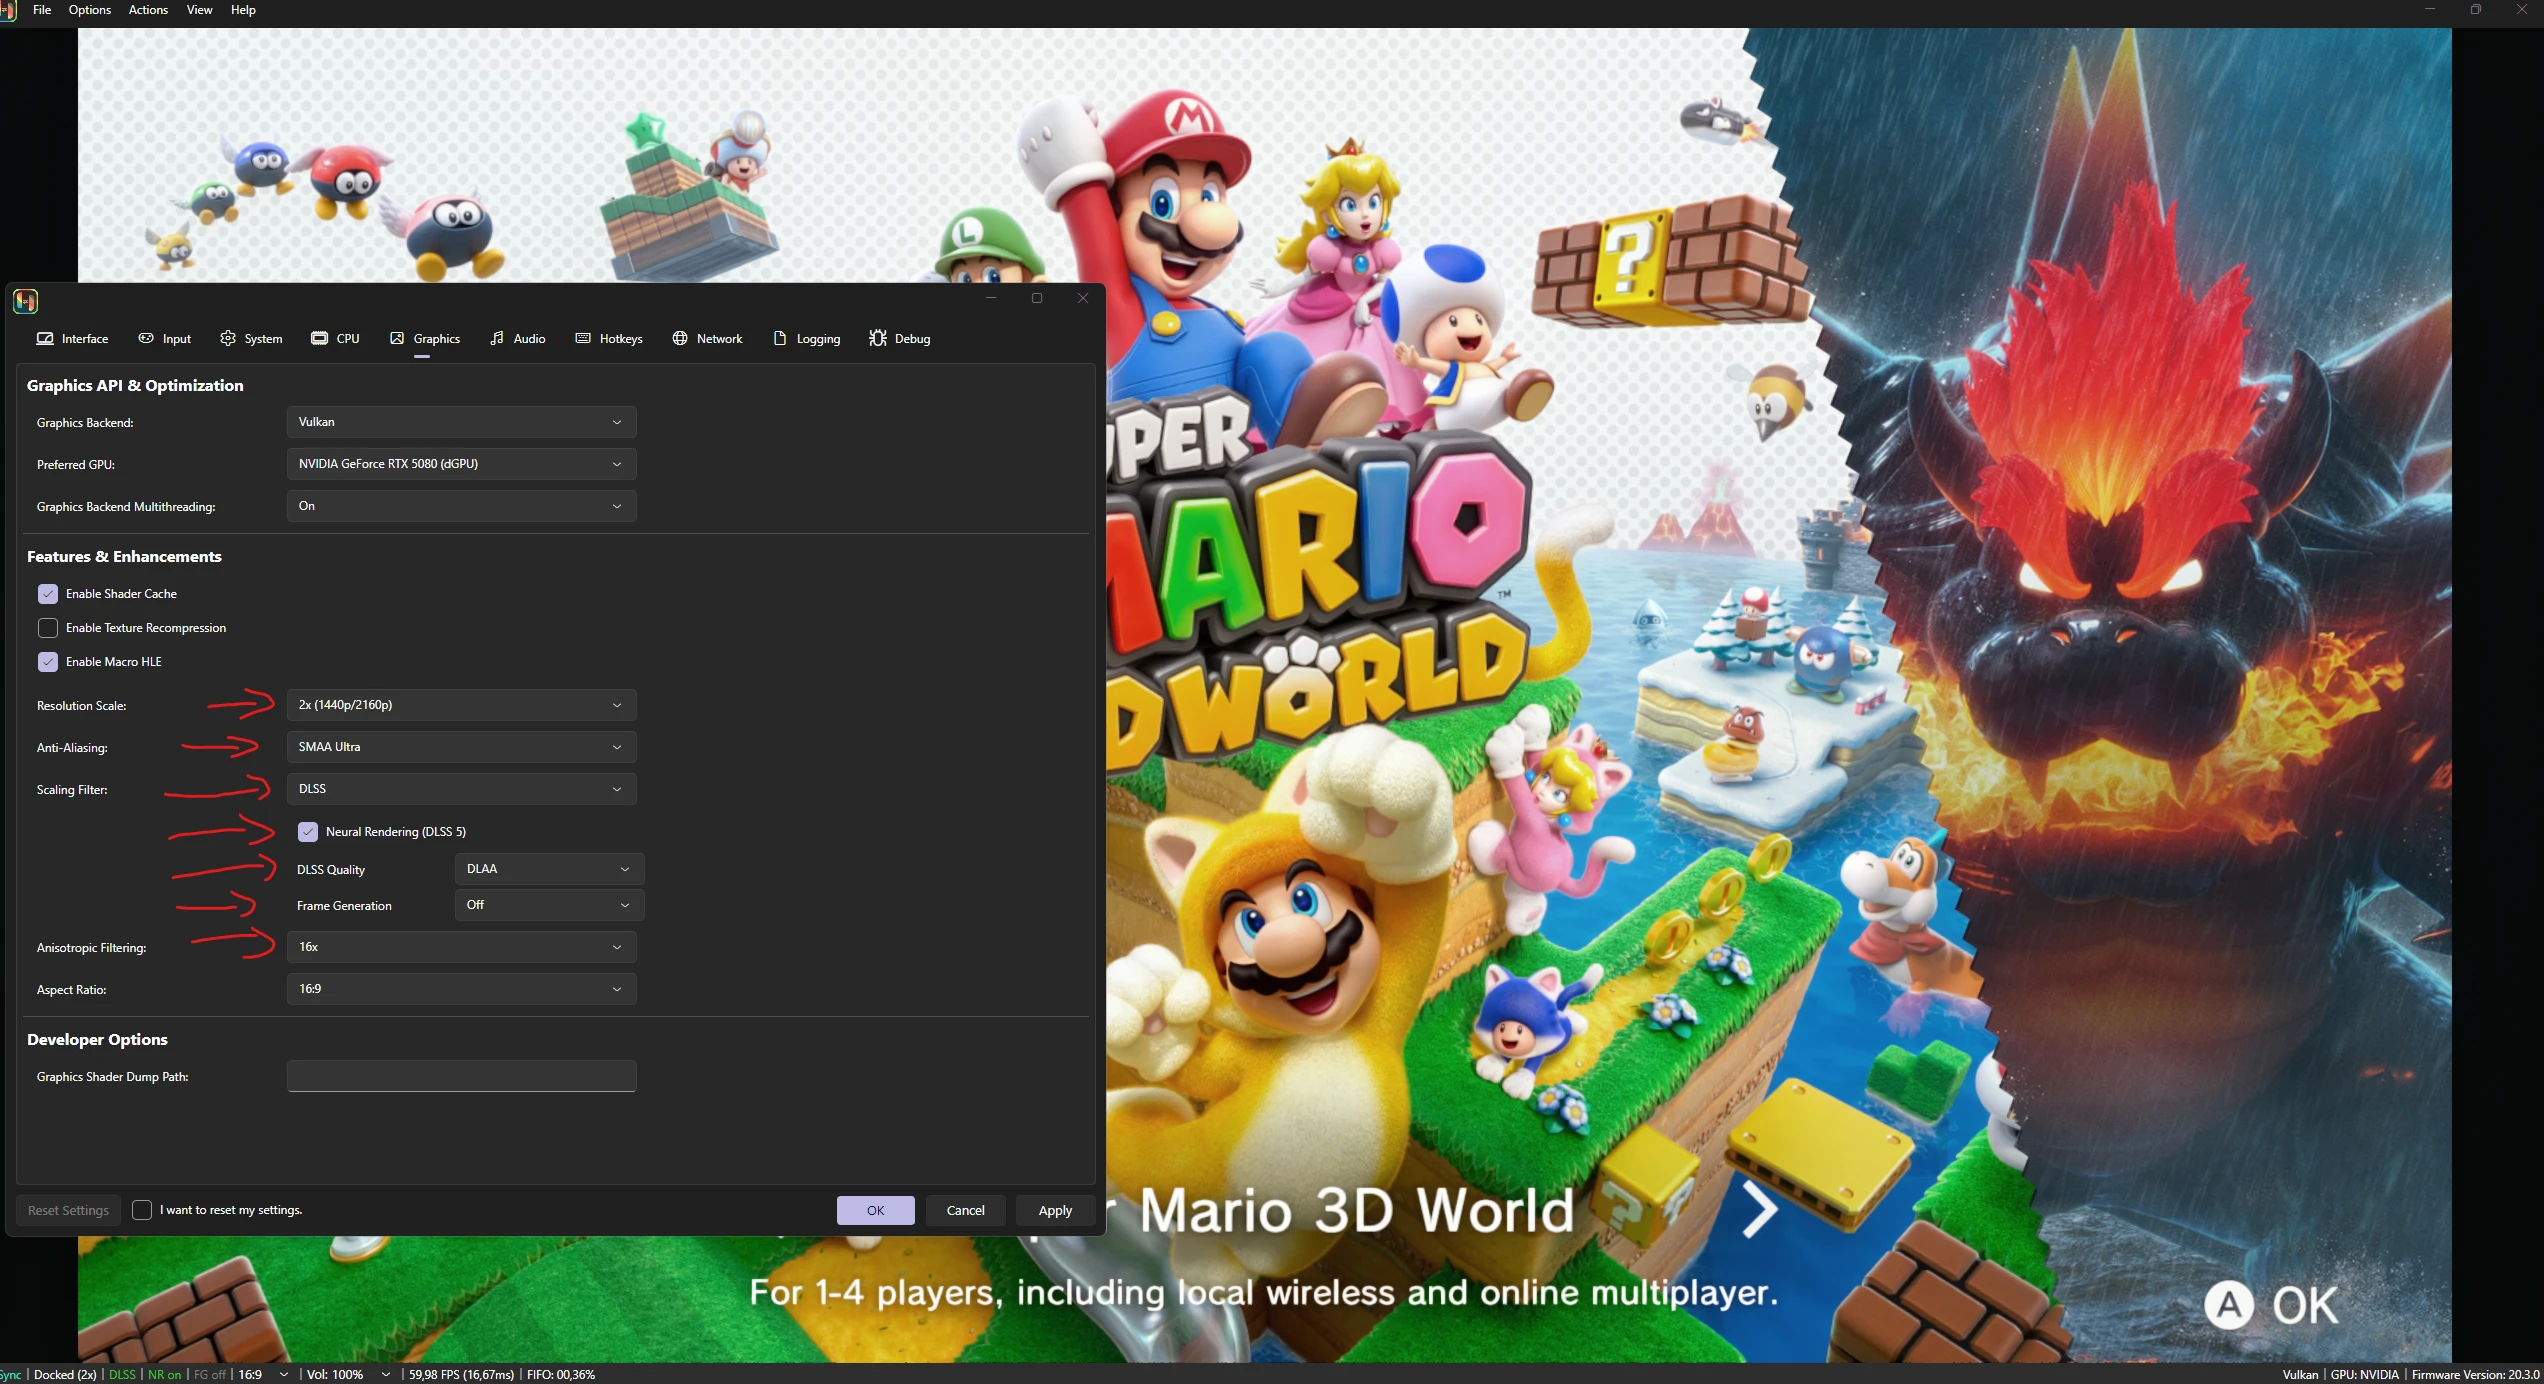Uncheck Enable Macro HLE
The height and width of the screenshot is (1384, 2544).
click(x=48, y=662)
